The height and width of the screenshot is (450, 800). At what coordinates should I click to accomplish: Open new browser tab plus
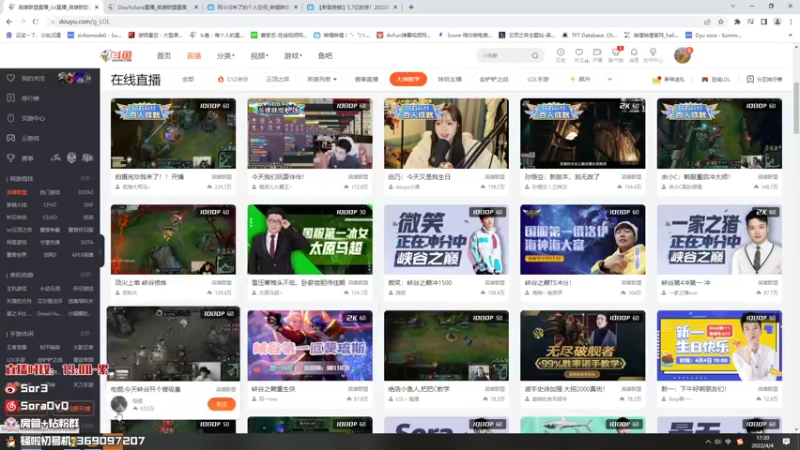click(x=411, y=7)
